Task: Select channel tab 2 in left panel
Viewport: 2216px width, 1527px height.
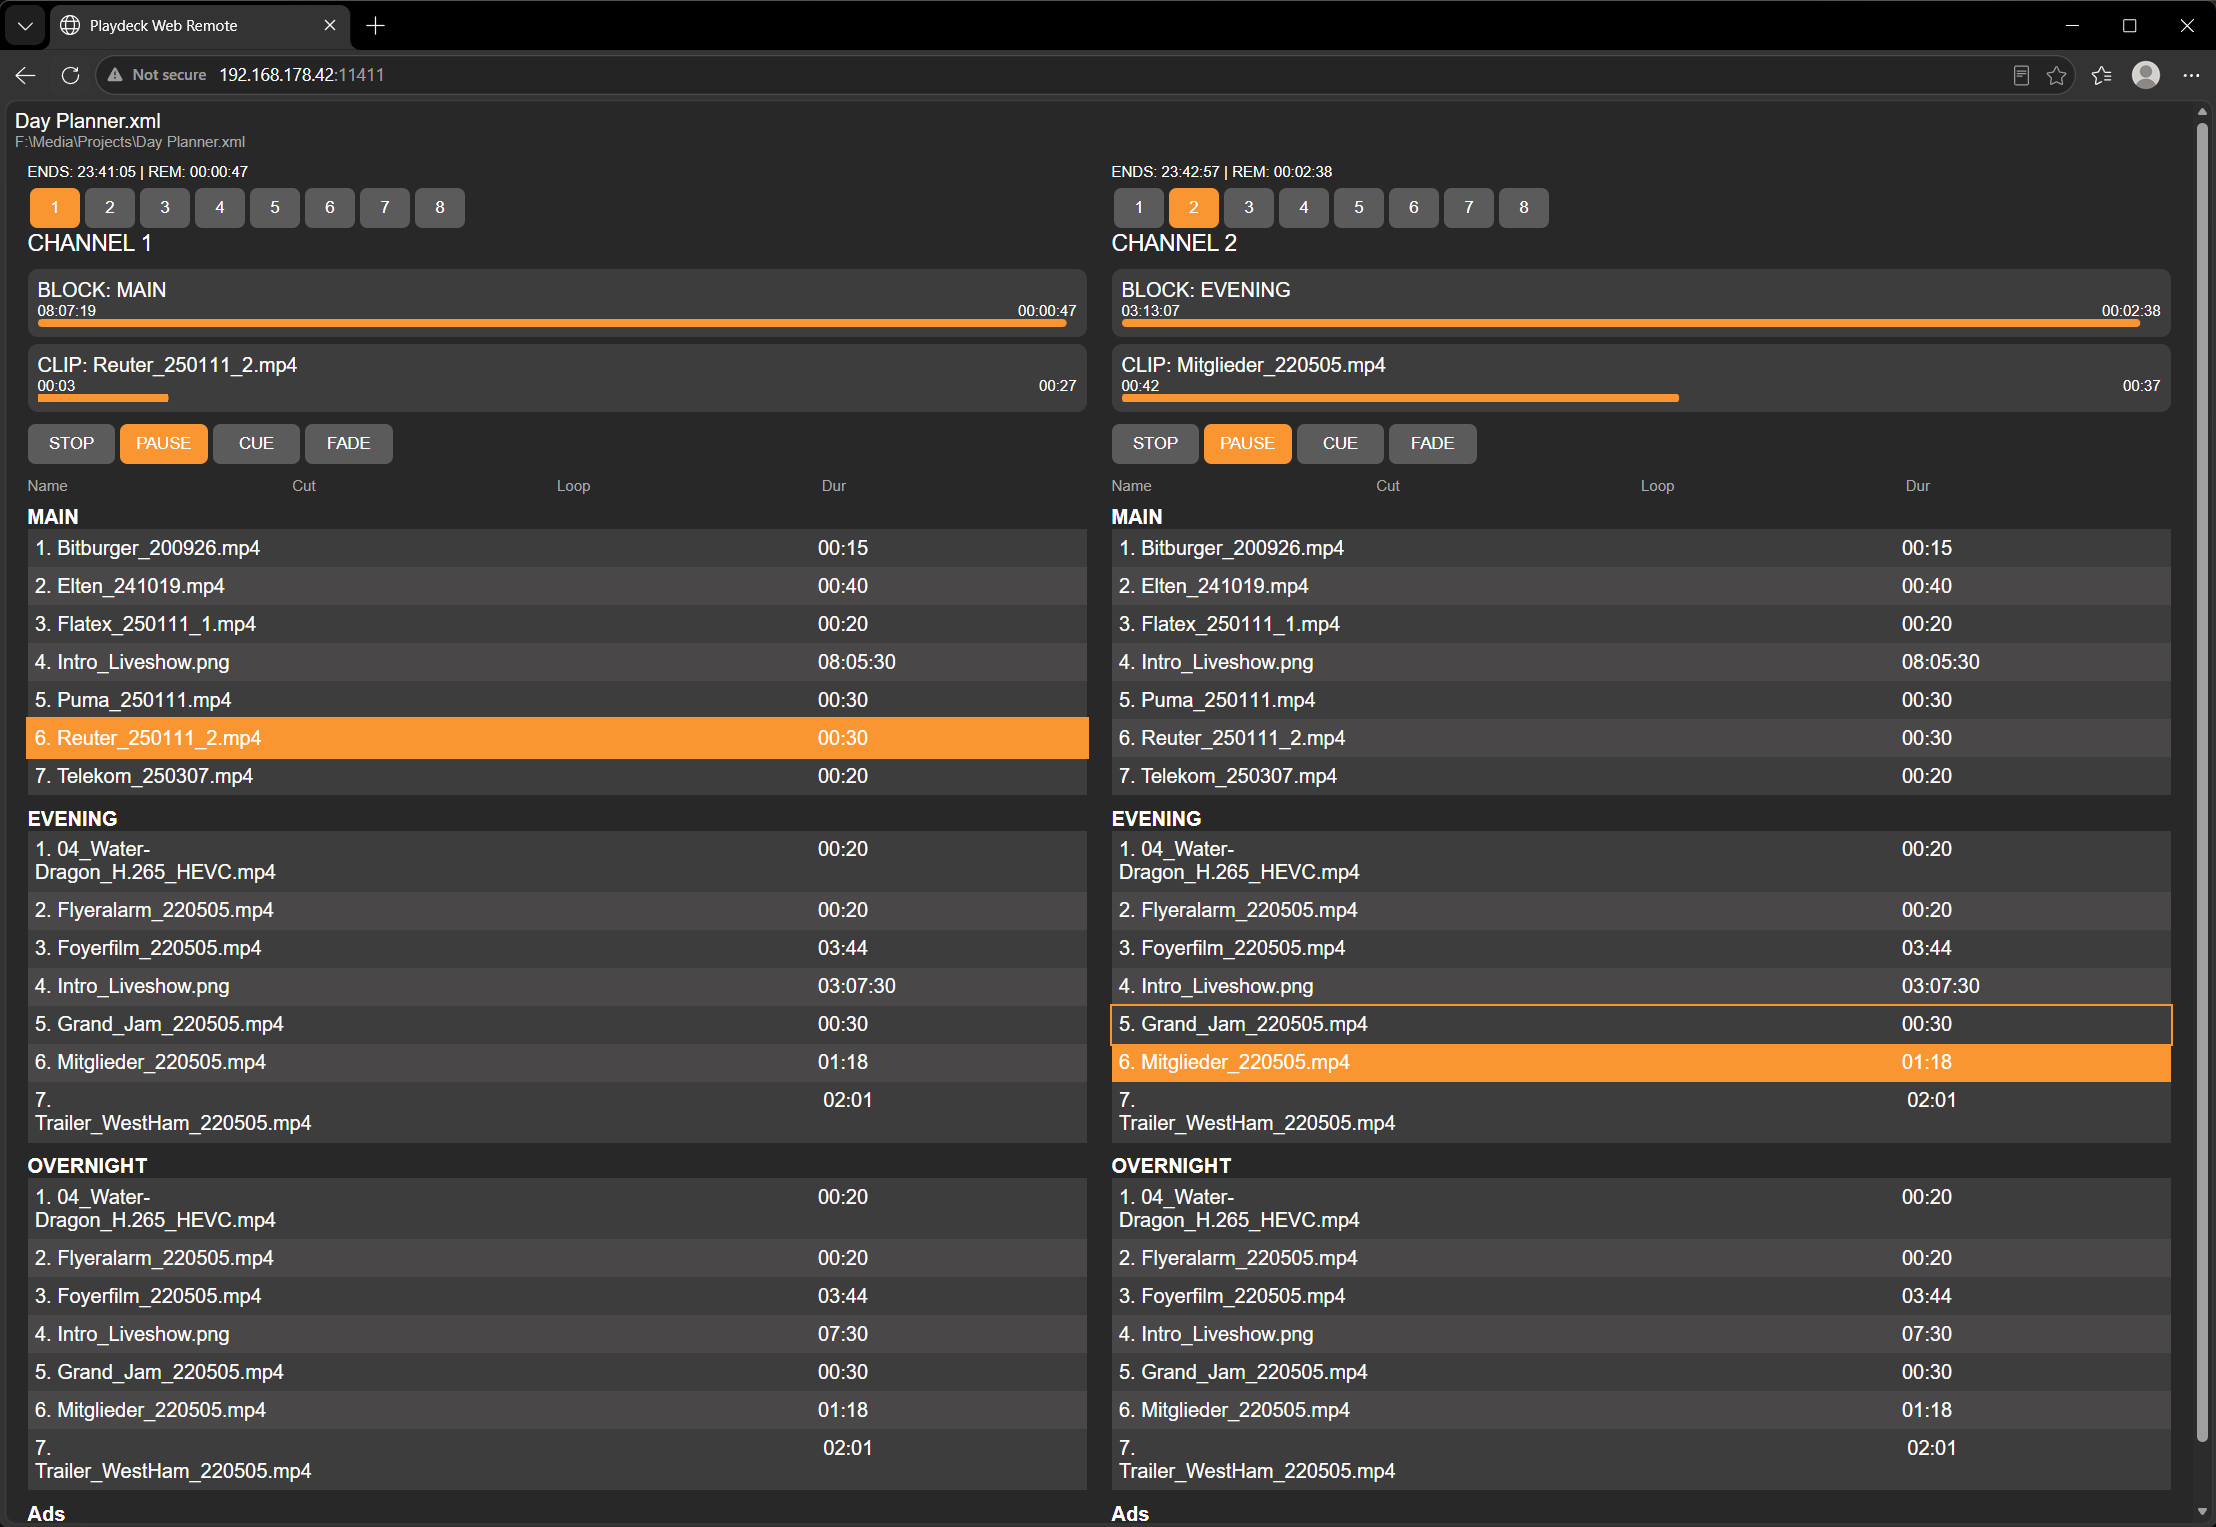Action: [110, 208]
